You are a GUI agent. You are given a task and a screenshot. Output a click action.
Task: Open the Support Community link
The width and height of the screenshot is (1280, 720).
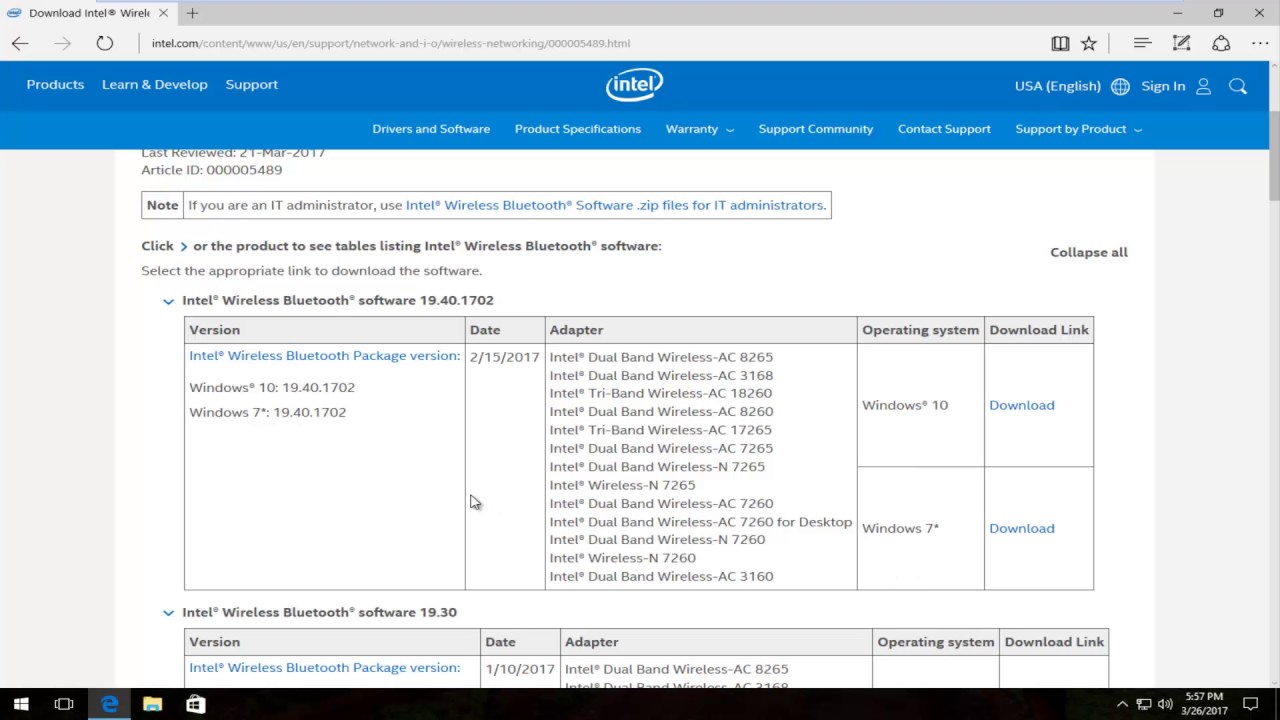pyautogui.click(x=815, y=129)
